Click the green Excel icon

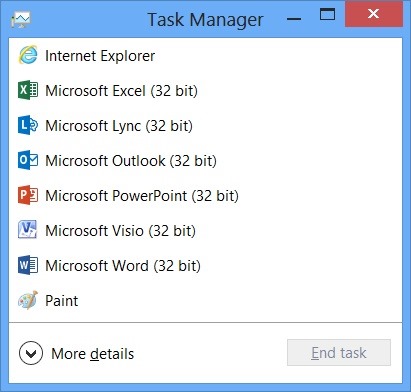[x=28, y=90]
